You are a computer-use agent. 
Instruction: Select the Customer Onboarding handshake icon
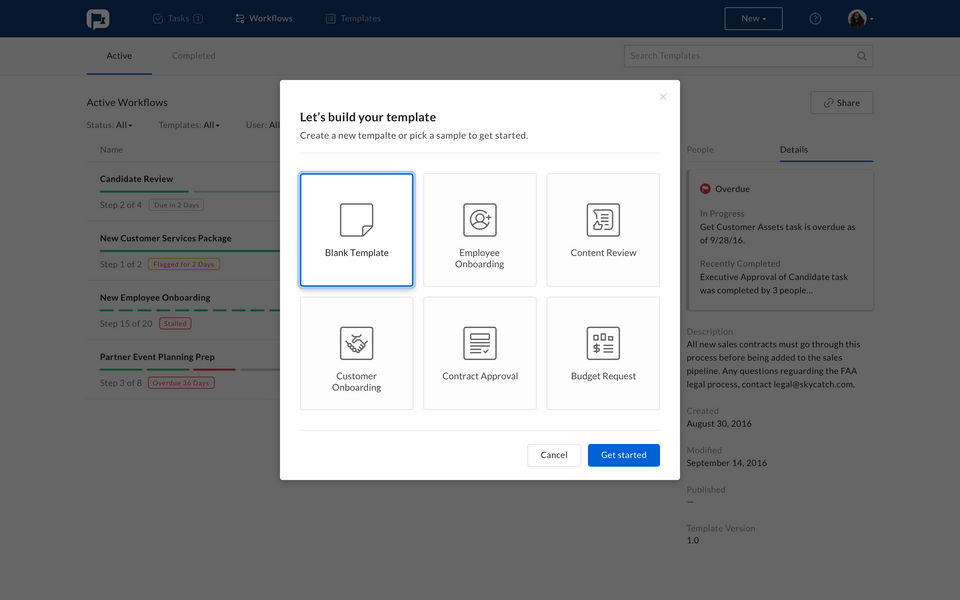356,343
